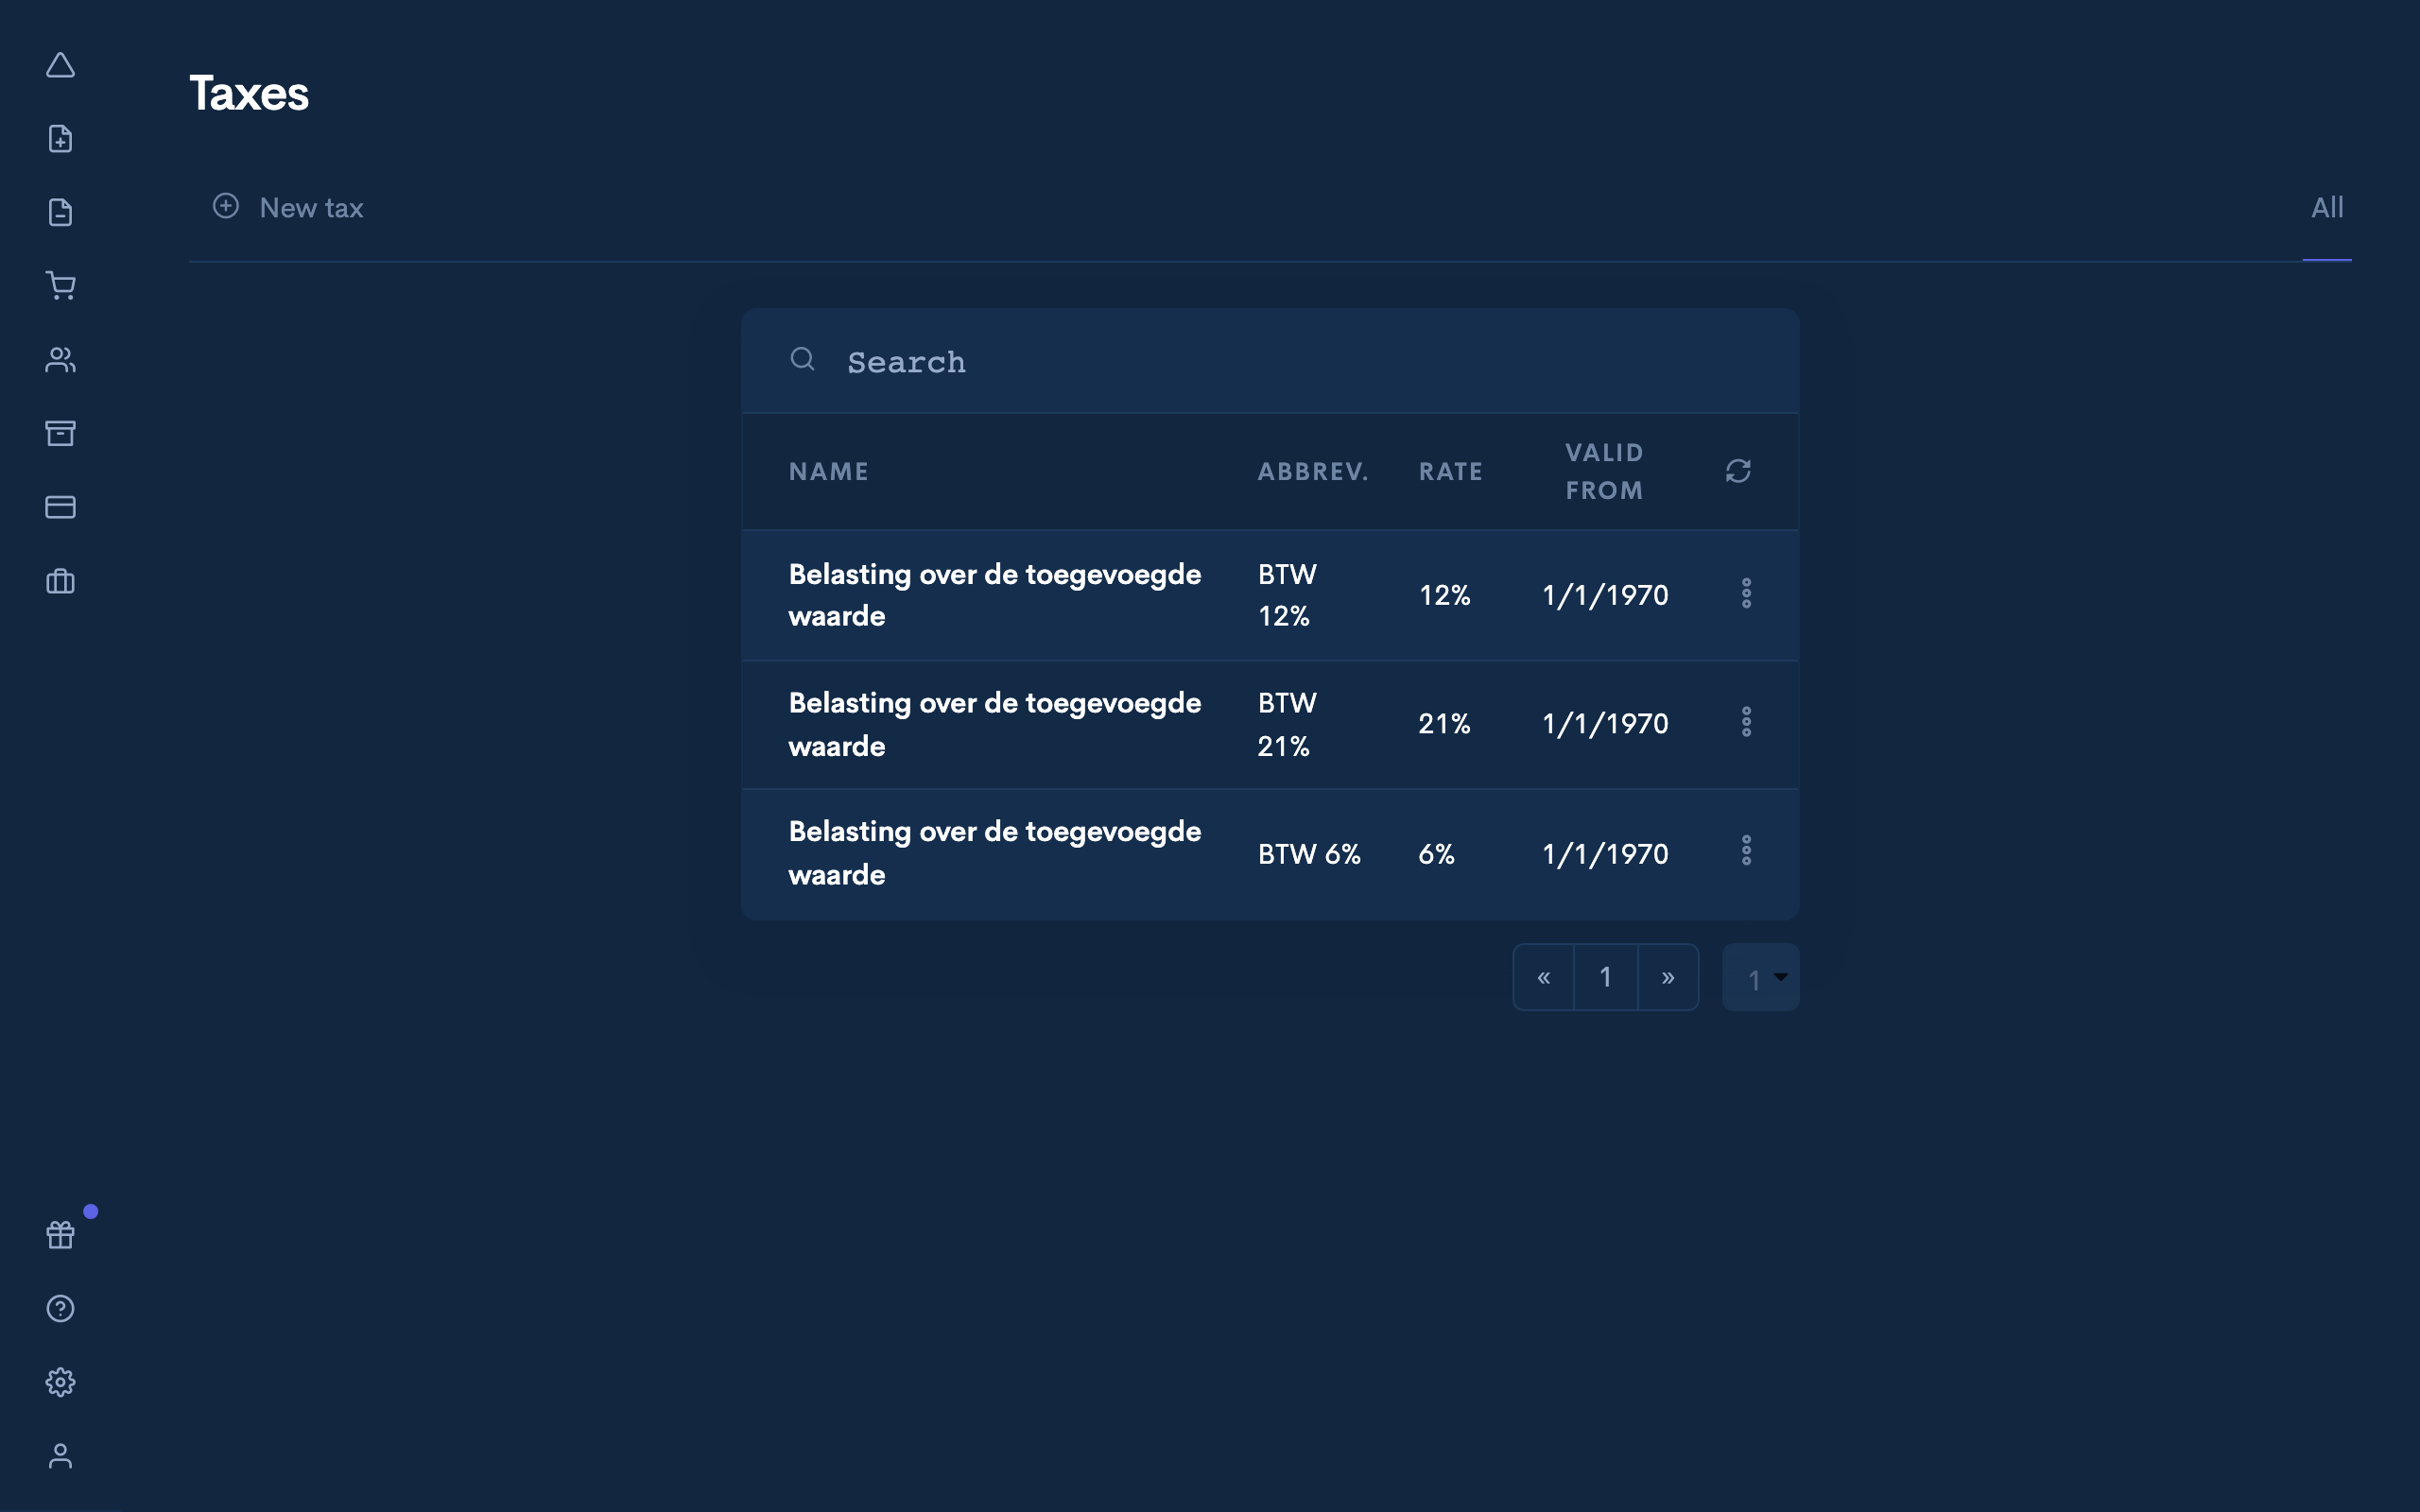The height and width of the screenshot is (1512, 2420).
Task: Open the user profile icon
Action: coord(60,1456)
